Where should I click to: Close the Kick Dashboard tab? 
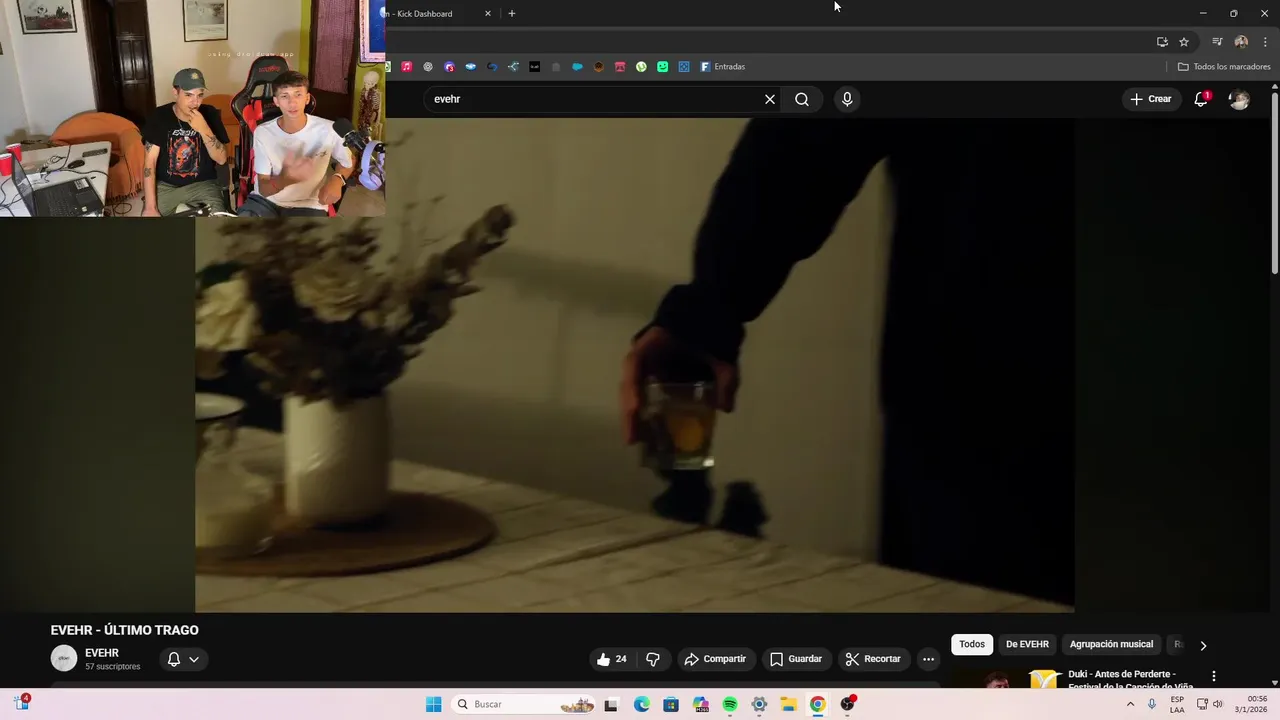click(488, 13)
